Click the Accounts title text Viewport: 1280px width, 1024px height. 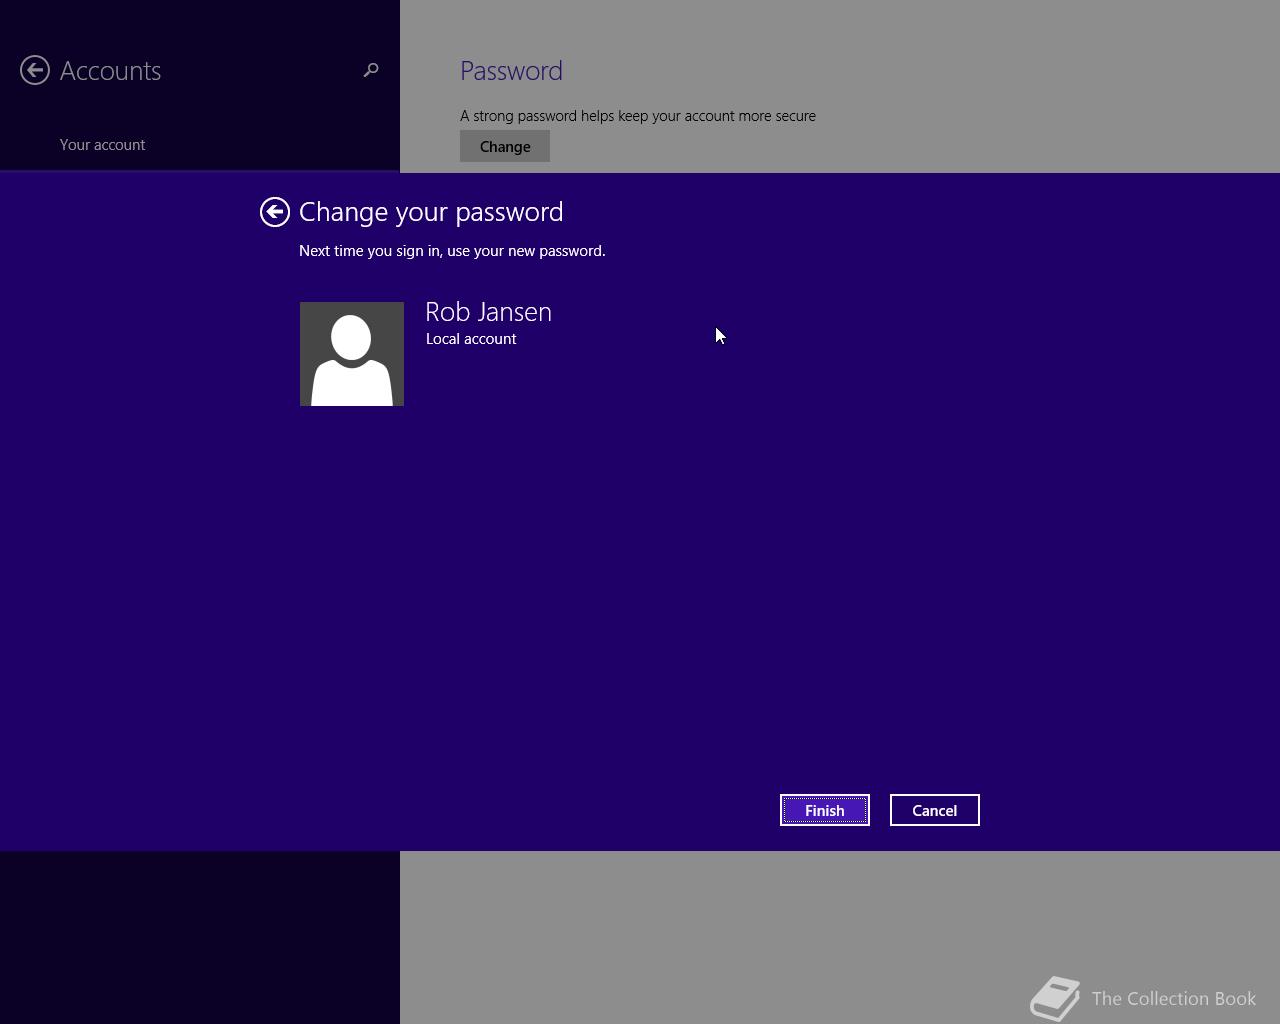coord(110,71)
